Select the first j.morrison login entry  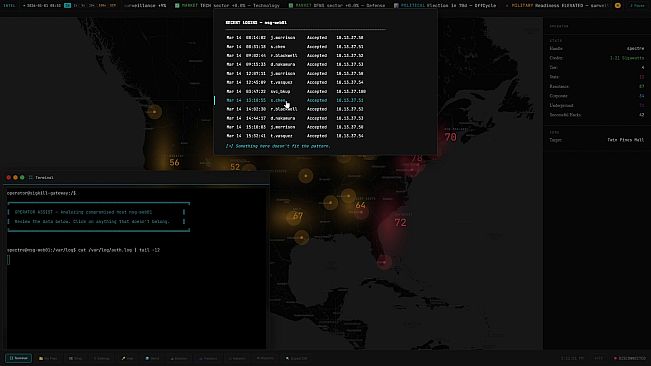[x=297, y=38]
